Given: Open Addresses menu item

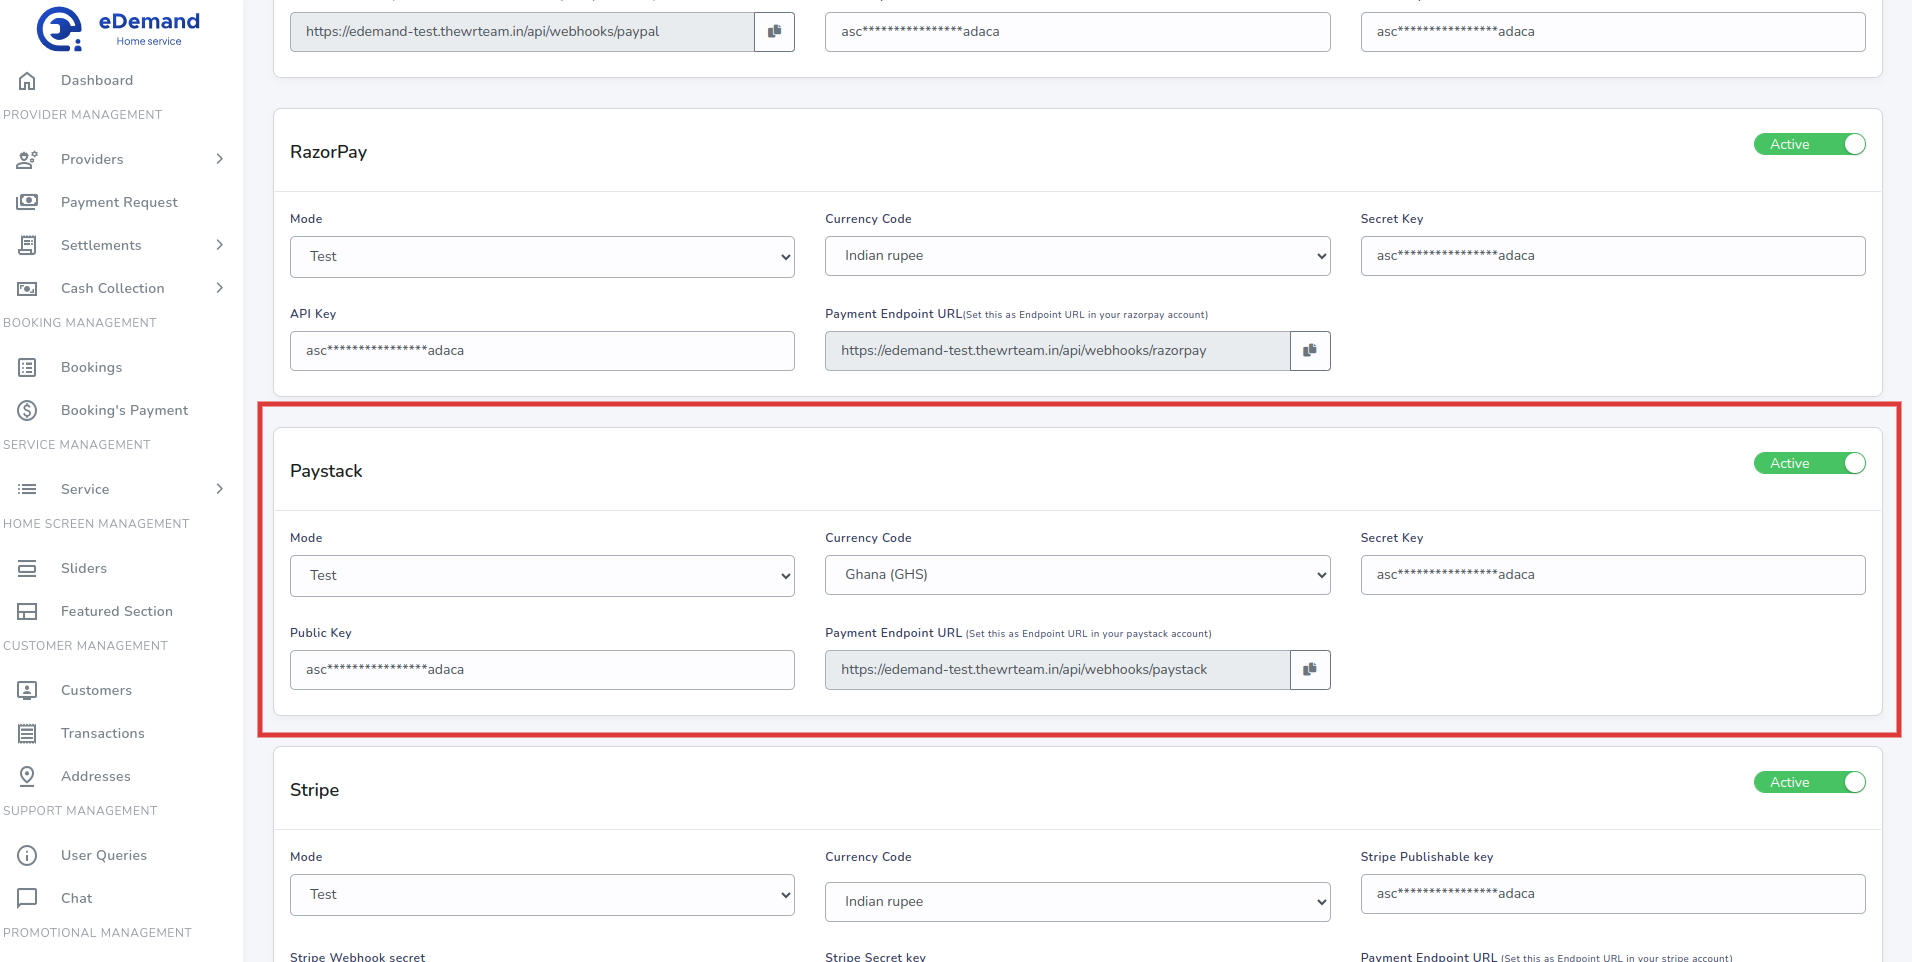Looking at the screenshot, I should tap(96, 776).
